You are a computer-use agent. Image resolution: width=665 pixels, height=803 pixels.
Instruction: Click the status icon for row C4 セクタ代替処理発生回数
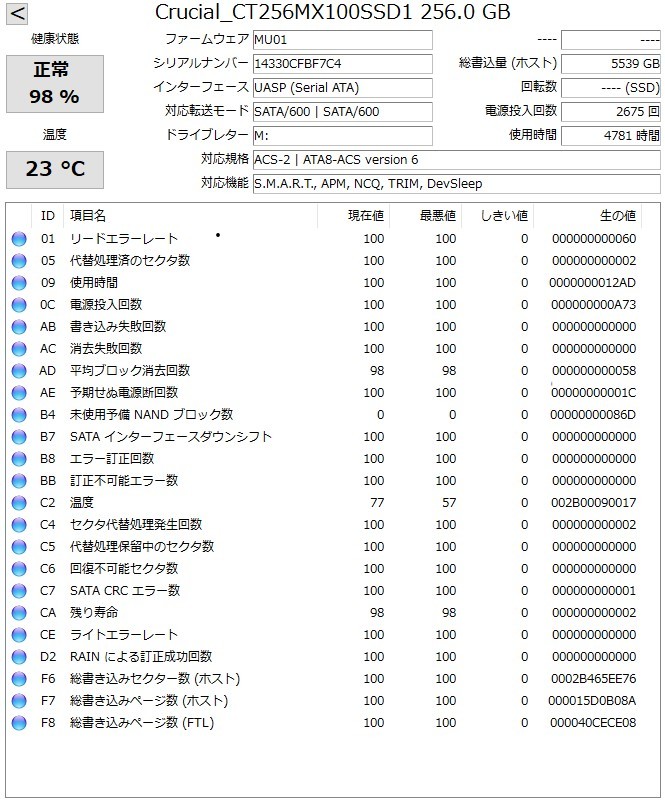(x=19, y=525)
